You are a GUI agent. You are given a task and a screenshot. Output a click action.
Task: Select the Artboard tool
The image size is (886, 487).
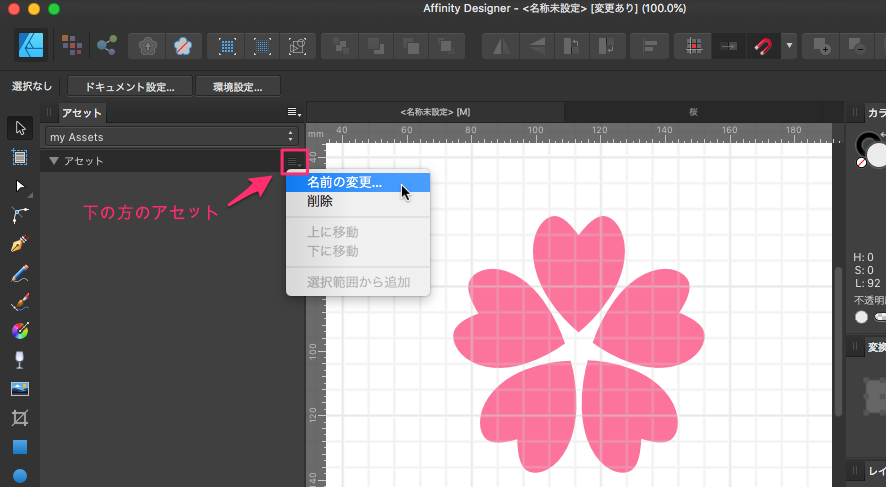[20, 157]
